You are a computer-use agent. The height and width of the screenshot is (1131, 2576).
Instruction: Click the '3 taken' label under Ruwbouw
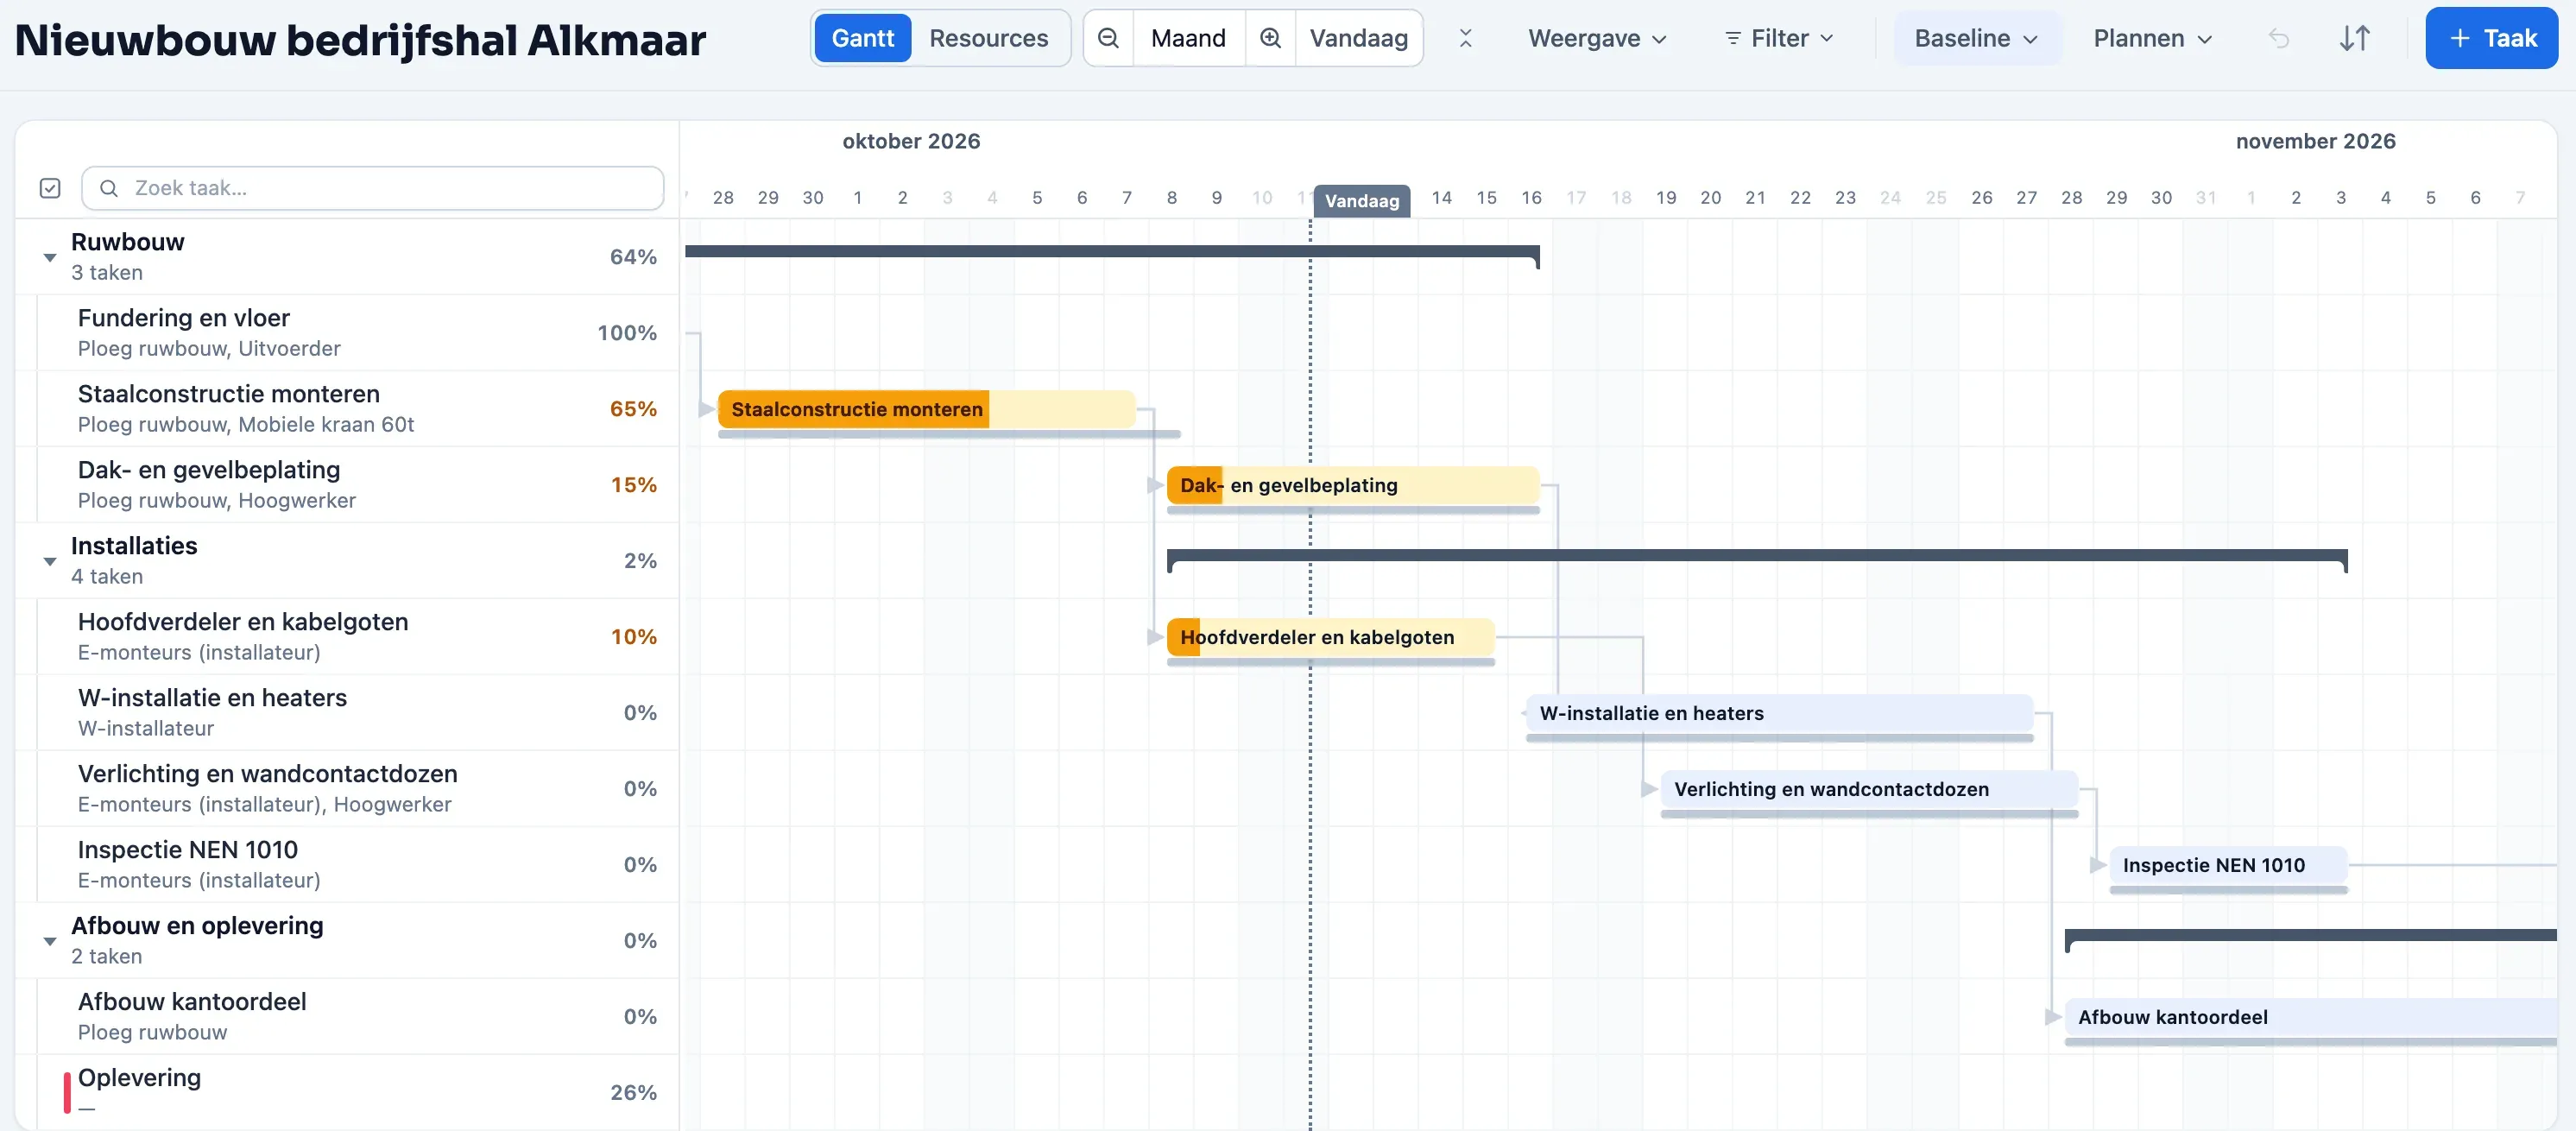[x=107, y=273]
